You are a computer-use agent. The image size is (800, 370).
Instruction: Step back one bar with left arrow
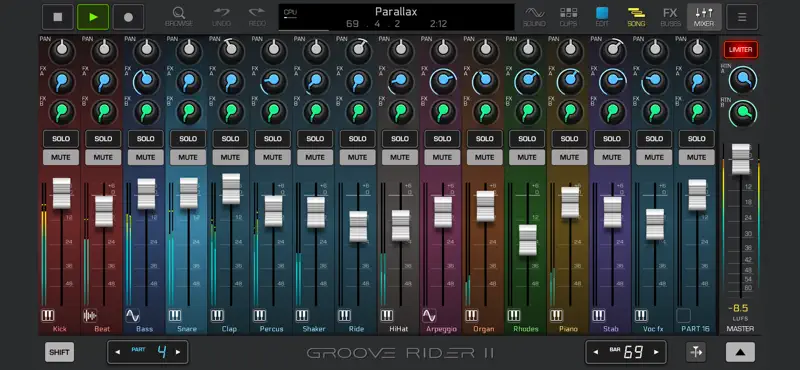coord(596,352)
